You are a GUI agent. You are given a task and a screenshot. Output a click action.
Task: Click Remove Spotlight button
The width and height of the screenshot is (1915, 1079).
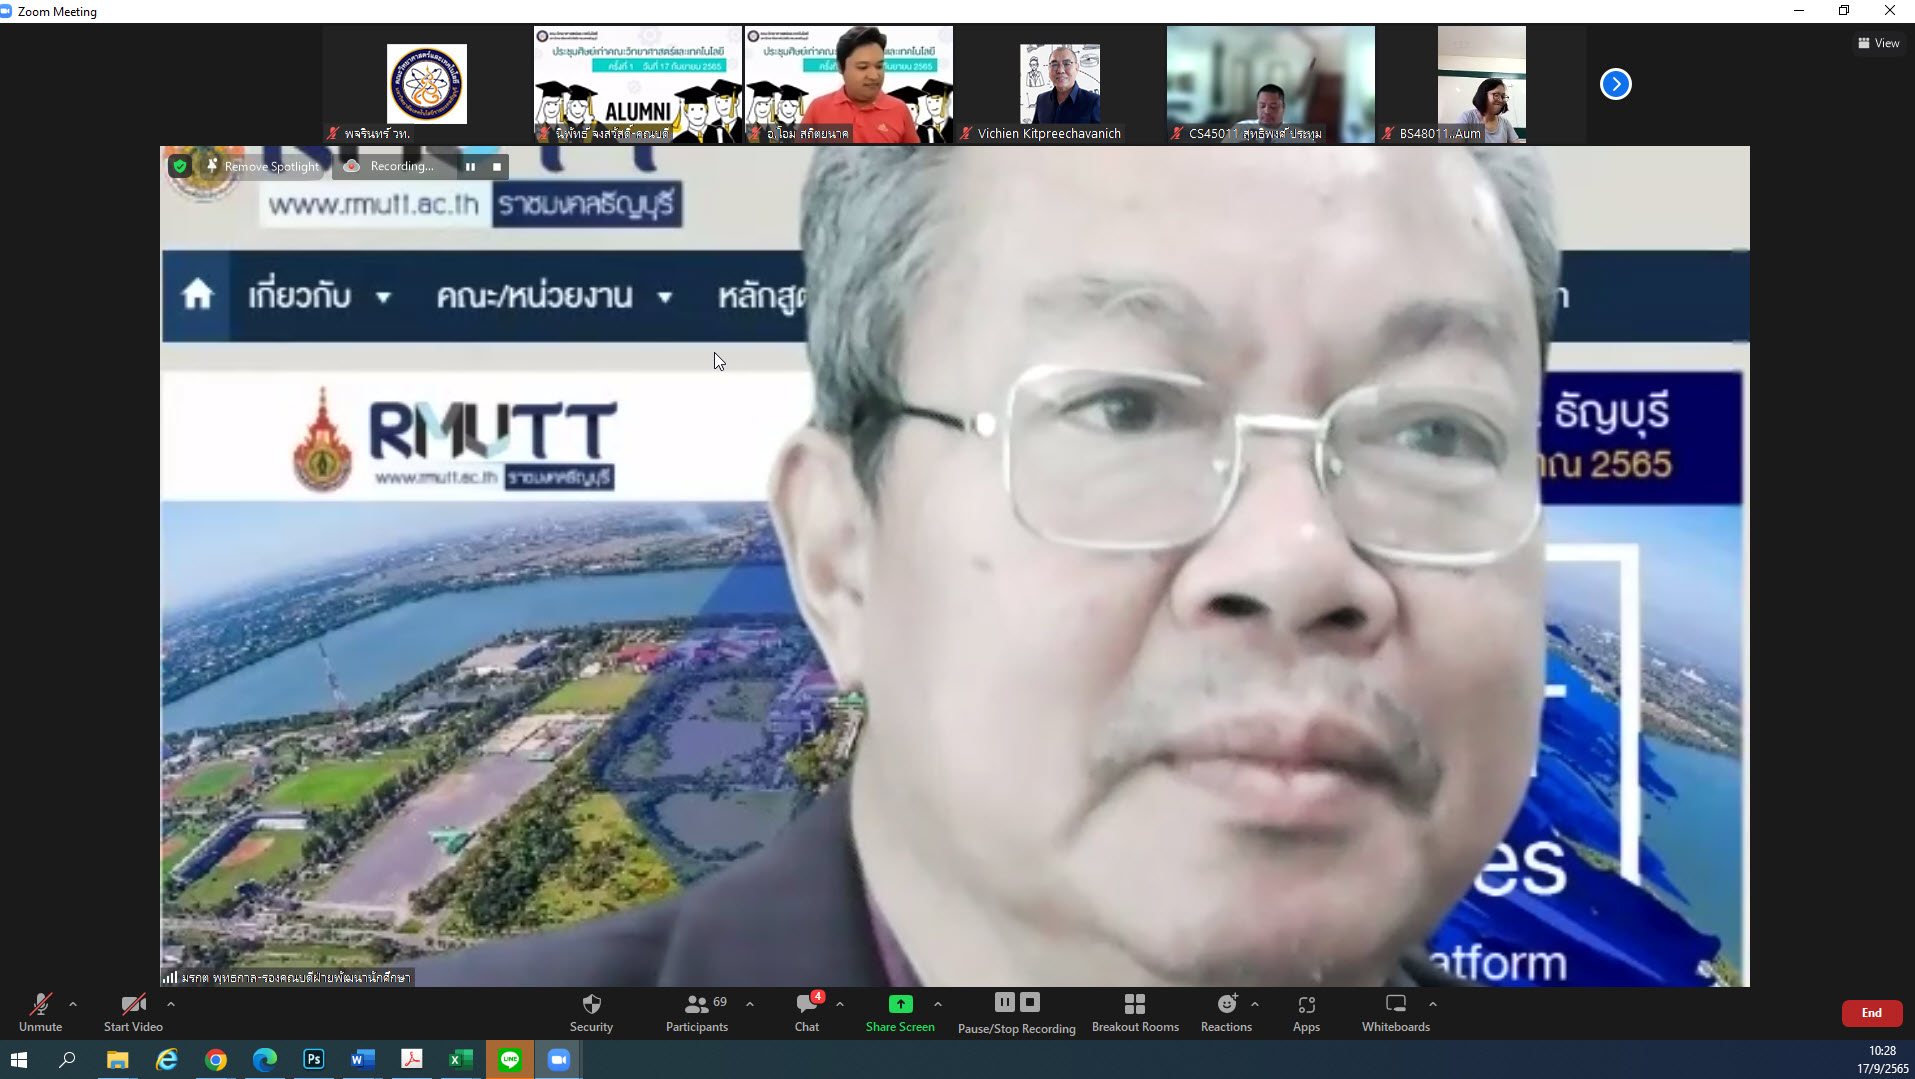[262, 166]
